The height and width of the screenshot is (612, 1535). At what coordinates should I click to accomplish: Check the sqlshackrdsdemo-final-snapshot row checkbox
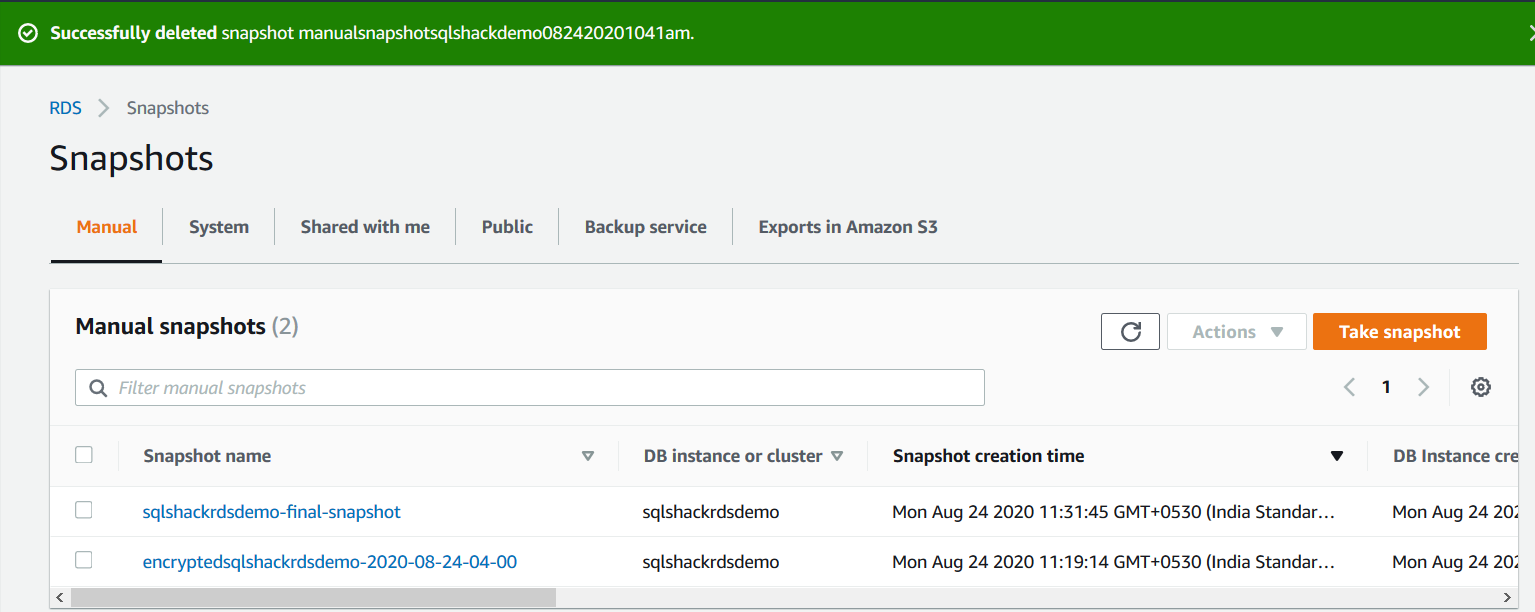coord(84,511)
